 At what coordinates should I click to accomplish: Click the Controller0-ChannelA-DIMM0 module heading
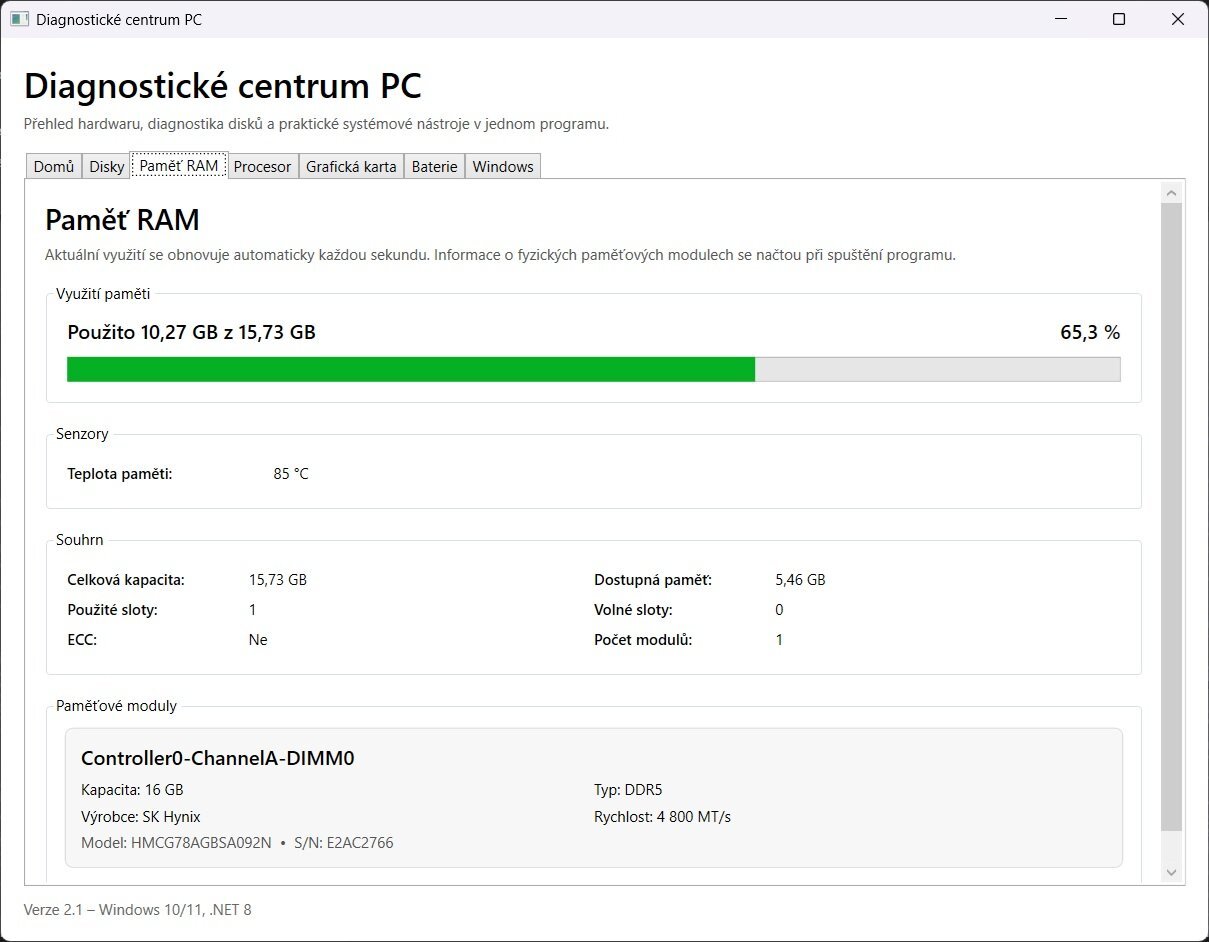[218, 758]
